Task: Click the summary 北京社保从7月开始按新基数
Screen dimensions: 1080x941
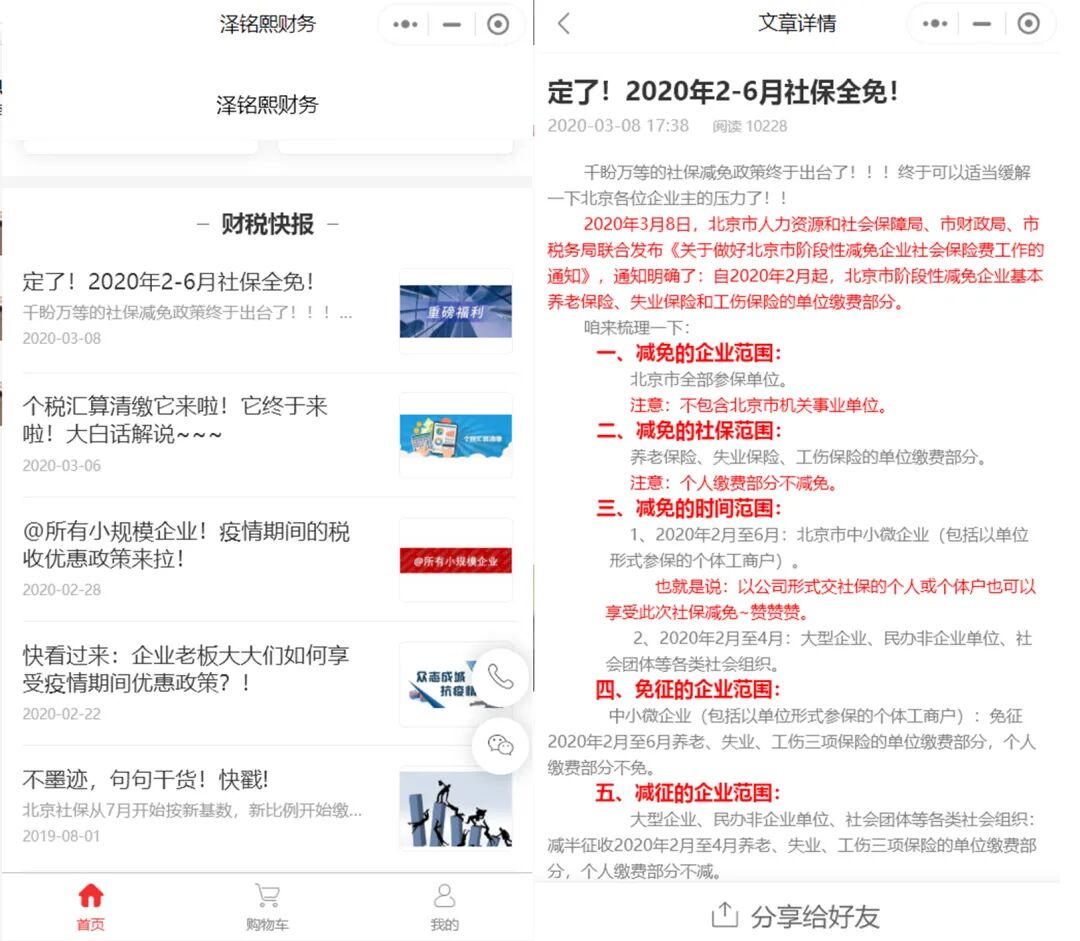Action: [192, 810]
